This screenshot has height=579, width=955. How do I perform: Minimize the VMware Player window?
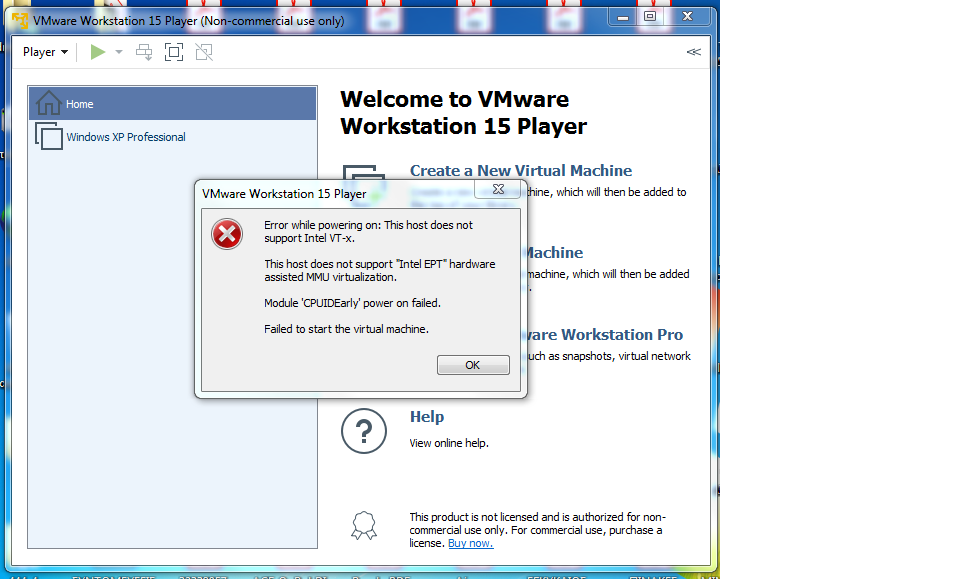click(x=622, y=16)
